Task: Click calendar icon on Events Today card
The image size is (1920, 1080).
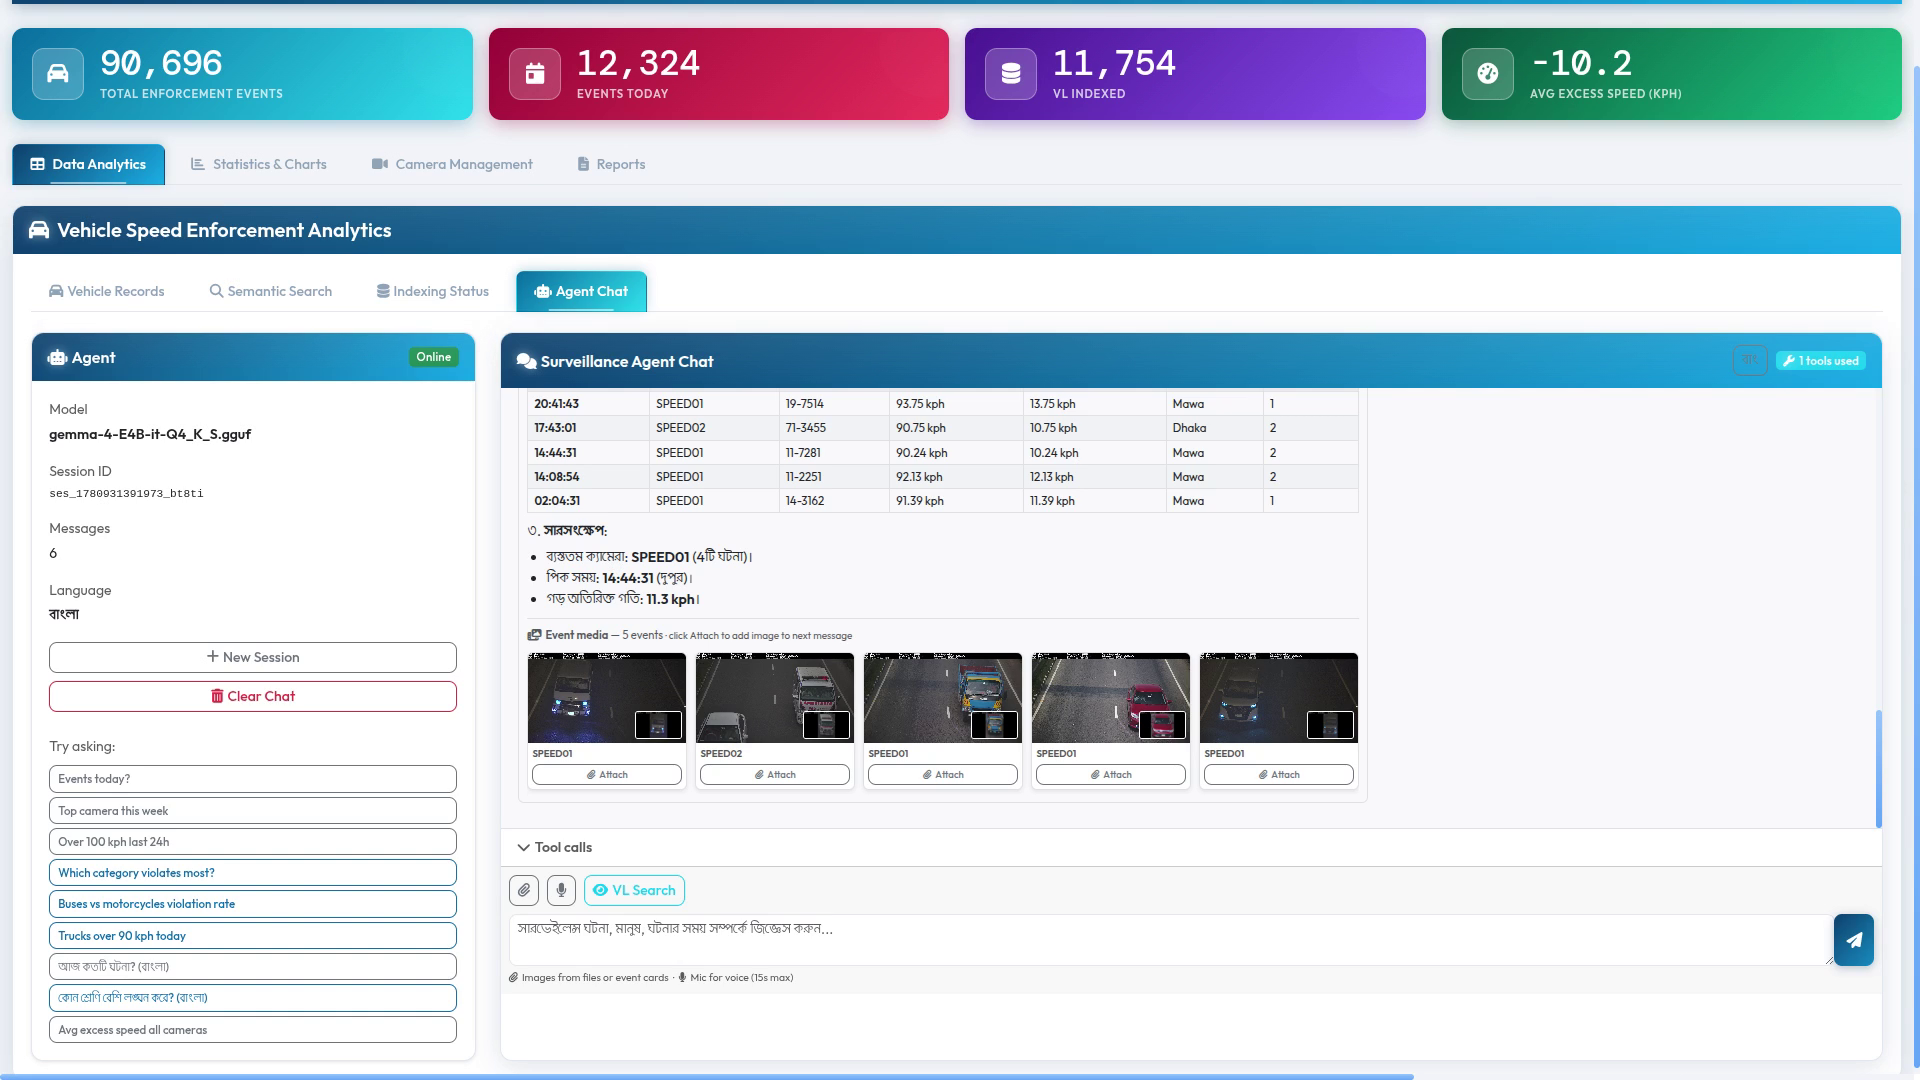Action: (535, 74)
